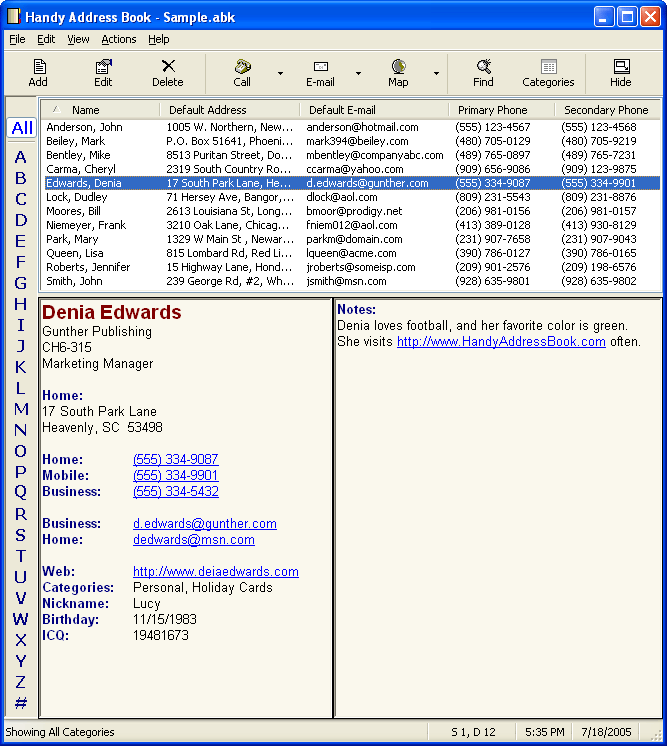Image resolution: width=667 pixels, height=746 pixels.
Task: Open the Actions menu
Action: (119, 39)
